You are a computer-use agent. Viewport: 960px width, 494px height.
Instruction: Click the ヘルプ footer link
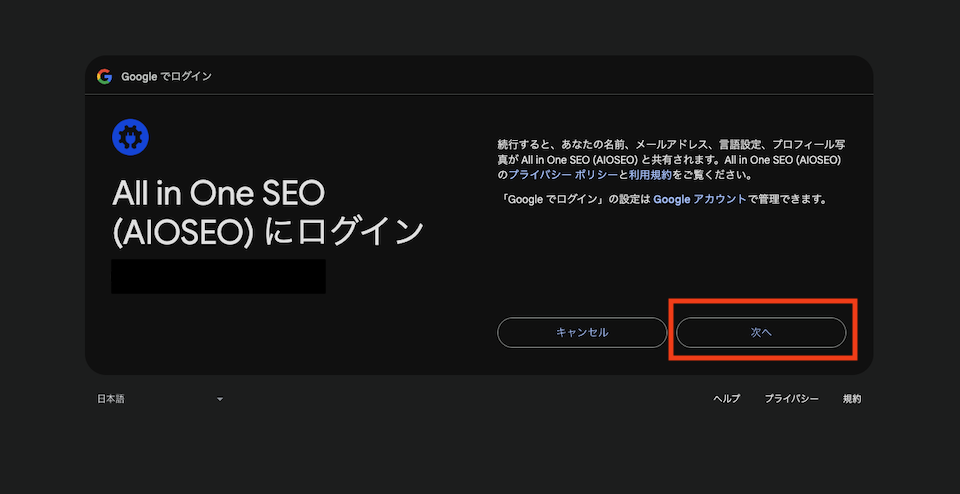coord(727,399)
